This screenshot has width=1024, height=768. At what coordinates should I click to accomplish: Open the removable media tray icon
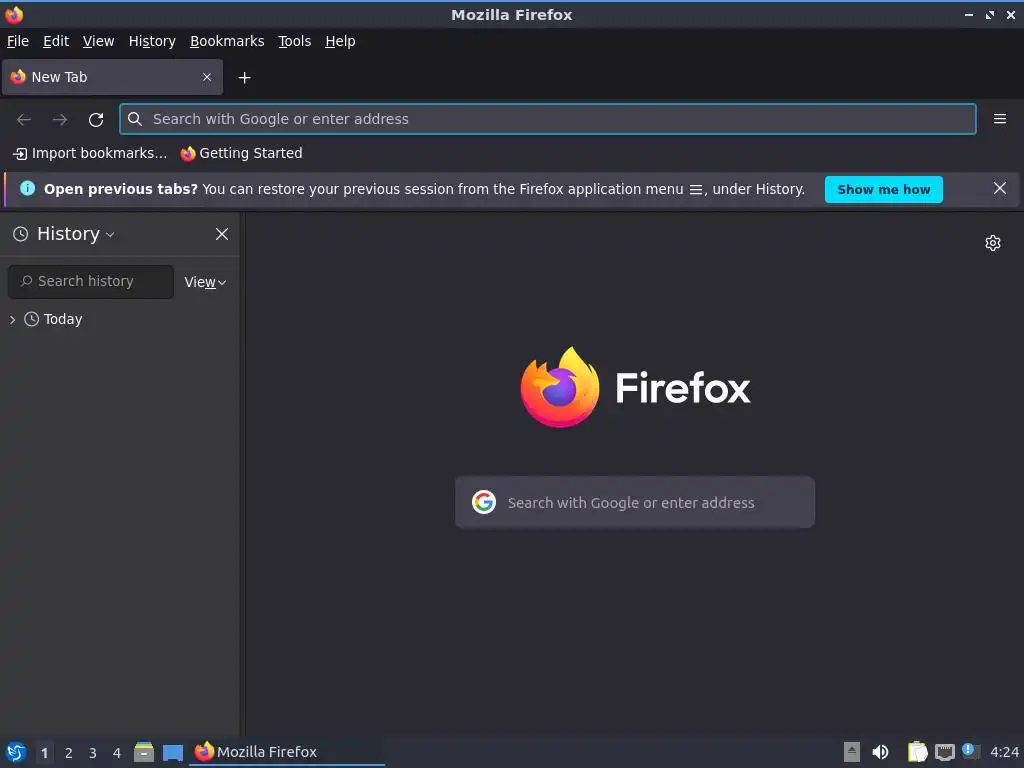click(852, 752)
